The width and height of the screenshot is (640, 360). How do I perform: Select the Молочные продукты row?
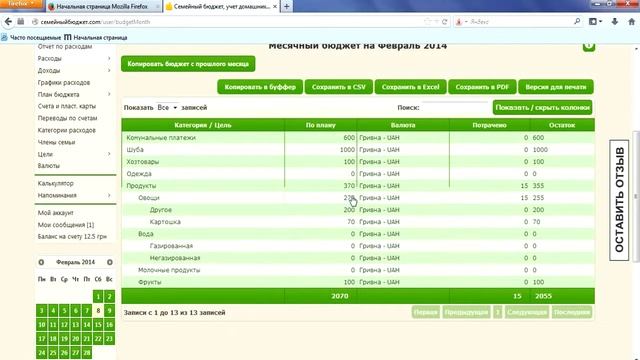click(x=358, y=270)
